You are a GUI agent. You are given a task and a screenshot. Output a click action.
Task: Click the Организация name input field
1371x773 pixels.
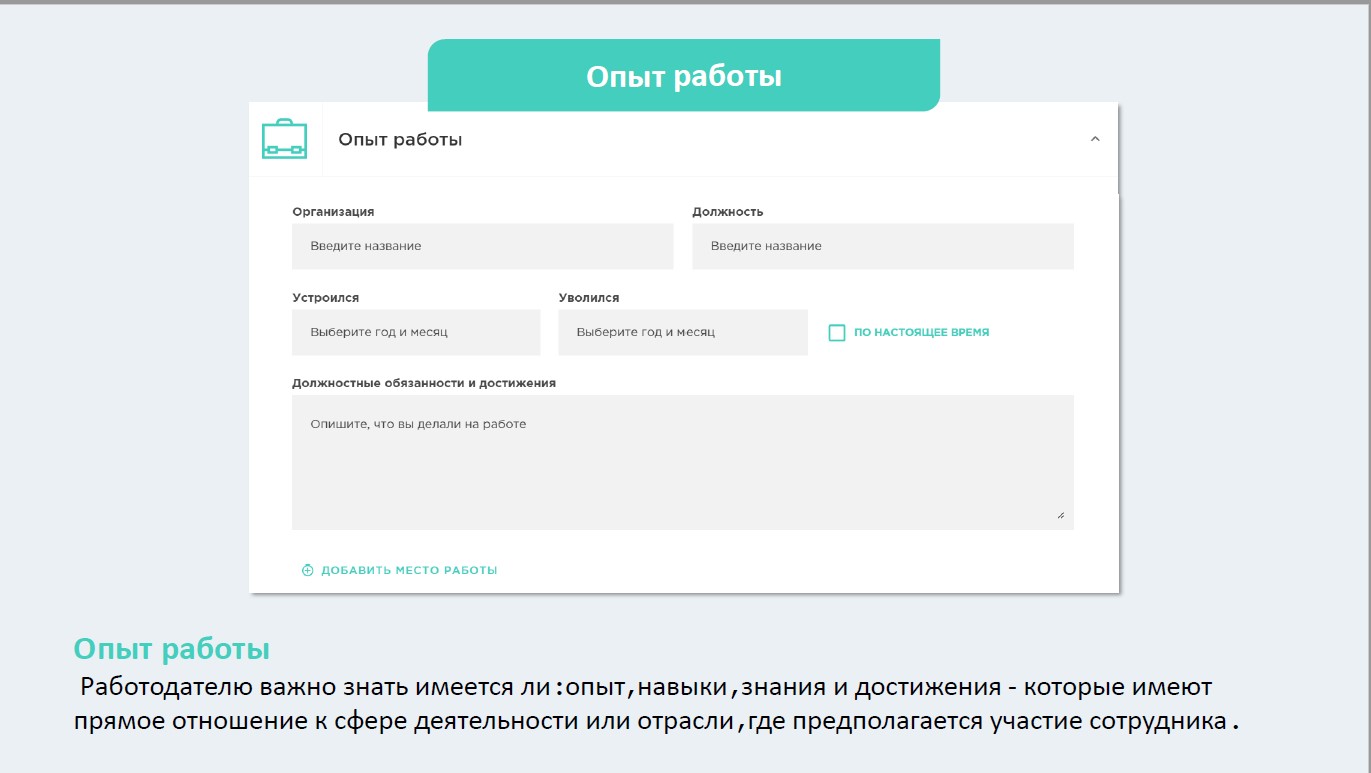pos(482,246)
